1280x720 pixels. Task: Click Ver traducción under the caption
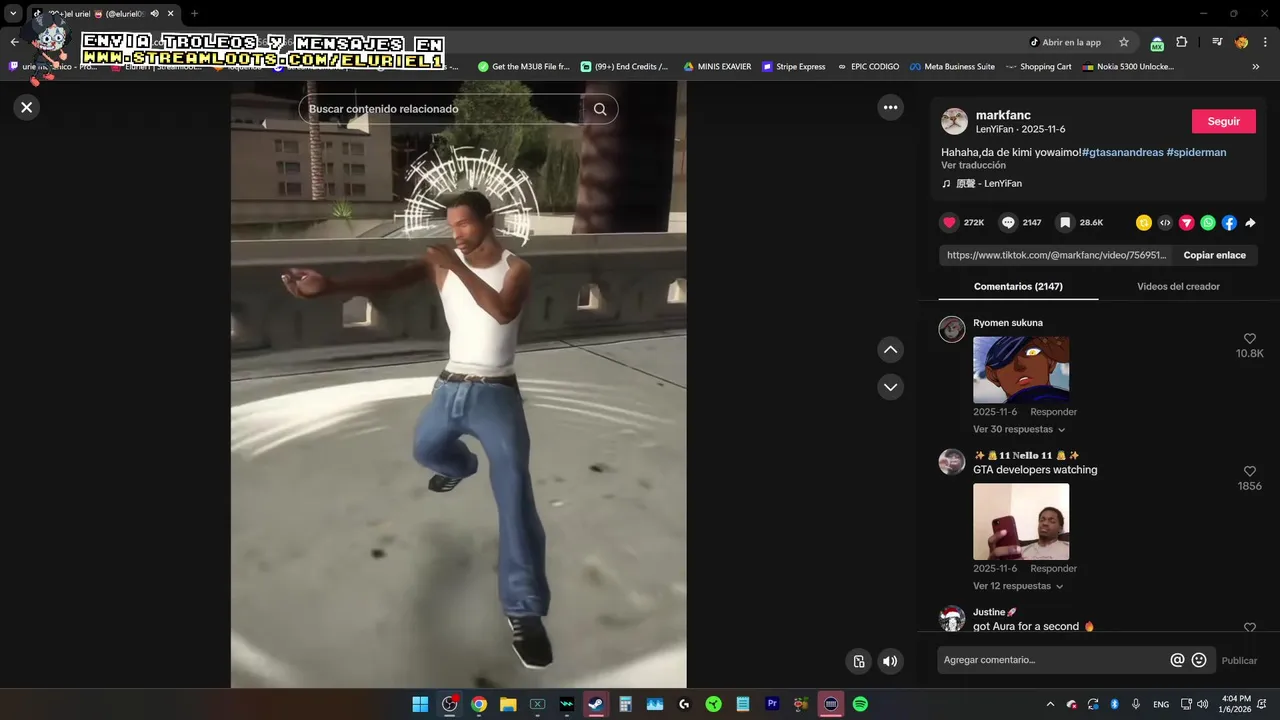click(x=973, y=165)
